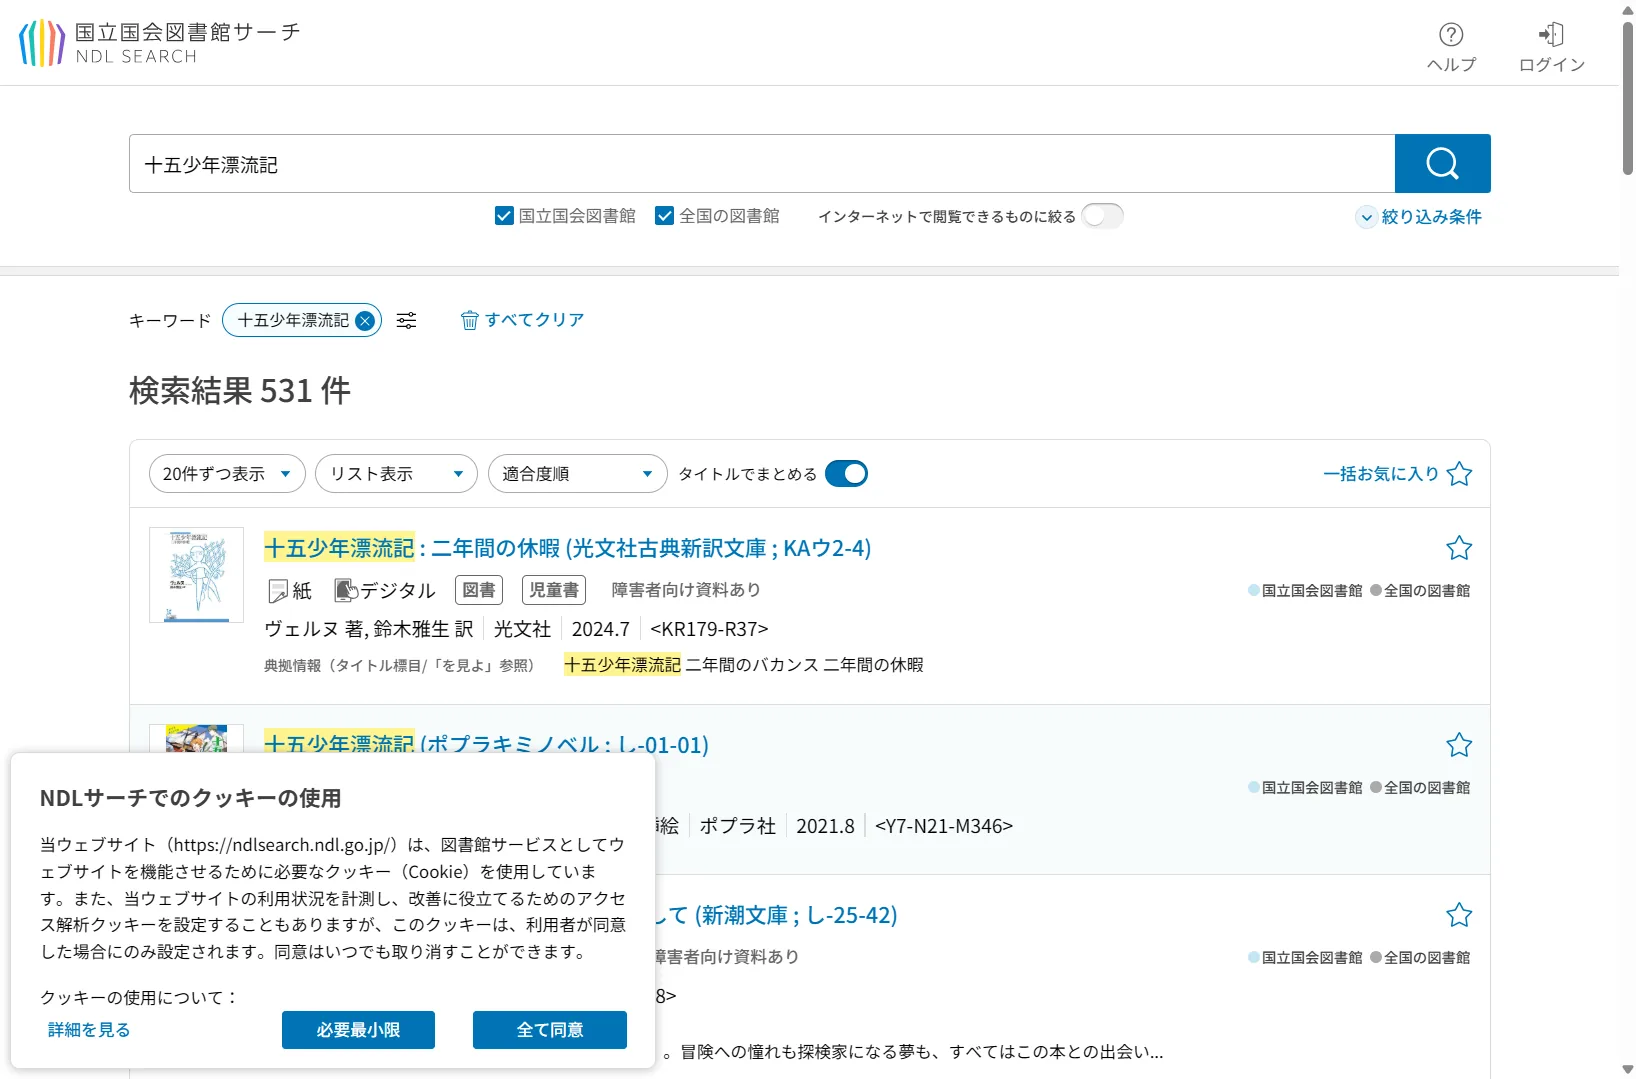1636x1079 pixels.
Task: Remove the 十五少年漂流記 keyword chip
Action: click(x=365, y=321)
